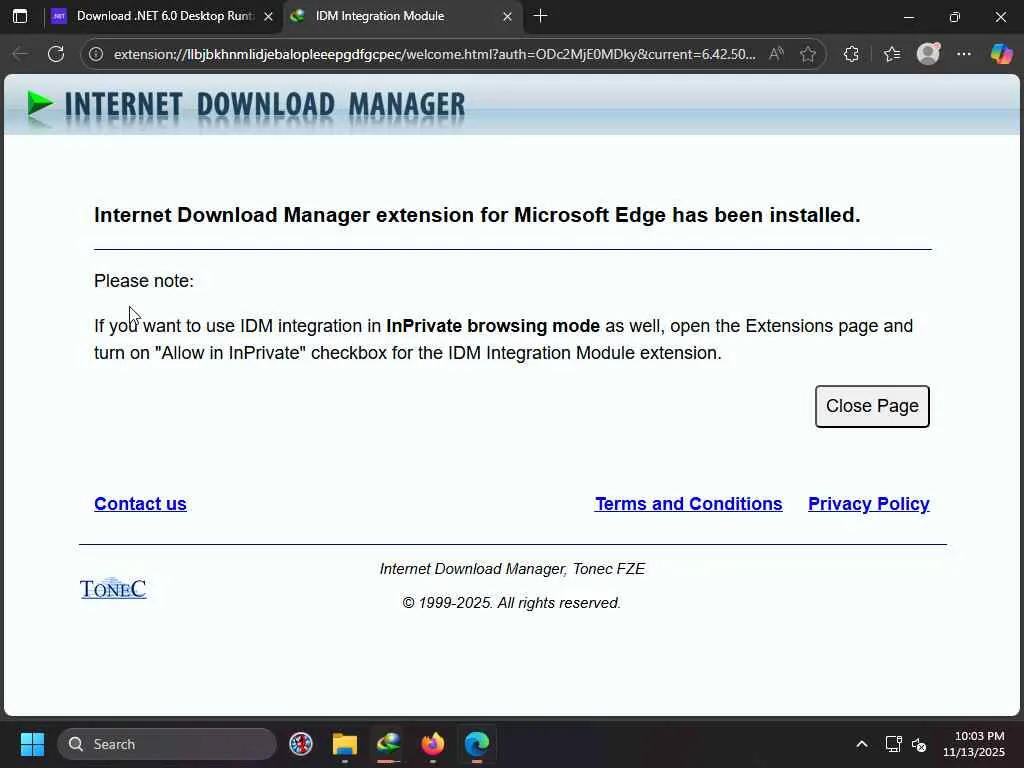Click the muted volume tray icon

point(919,744)
